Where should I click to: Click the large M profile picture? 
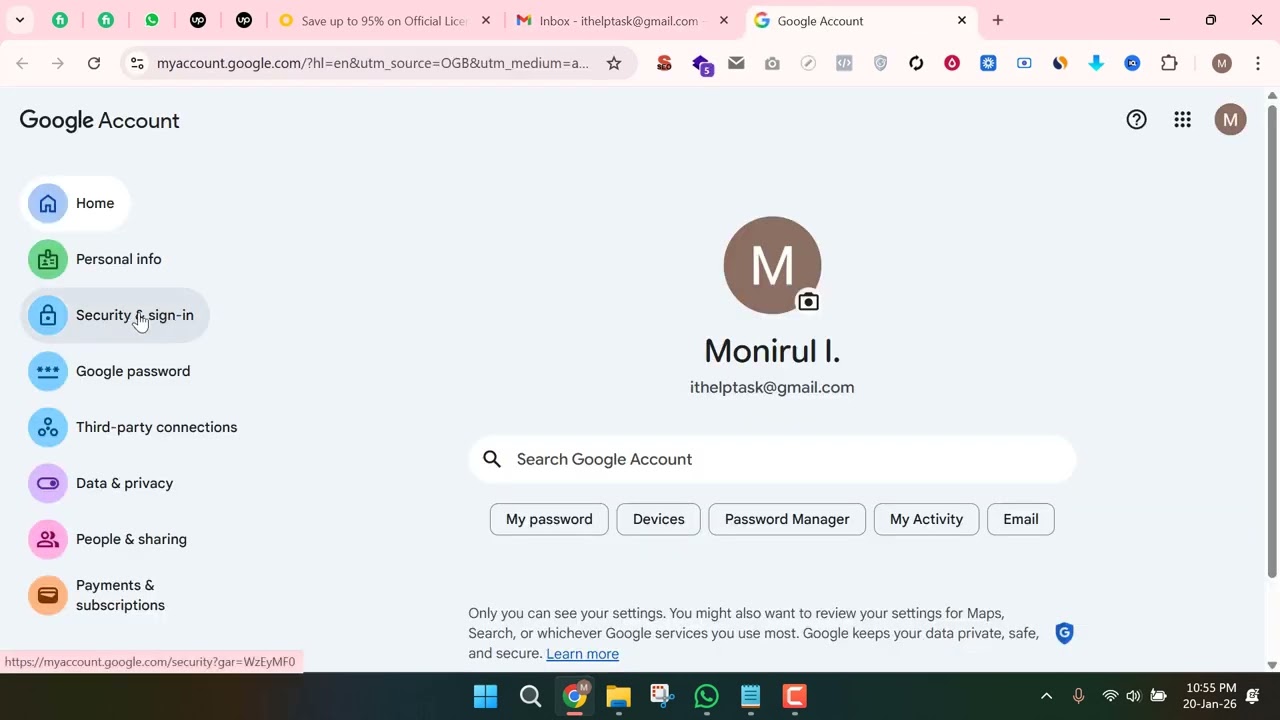tap(772, 265)
